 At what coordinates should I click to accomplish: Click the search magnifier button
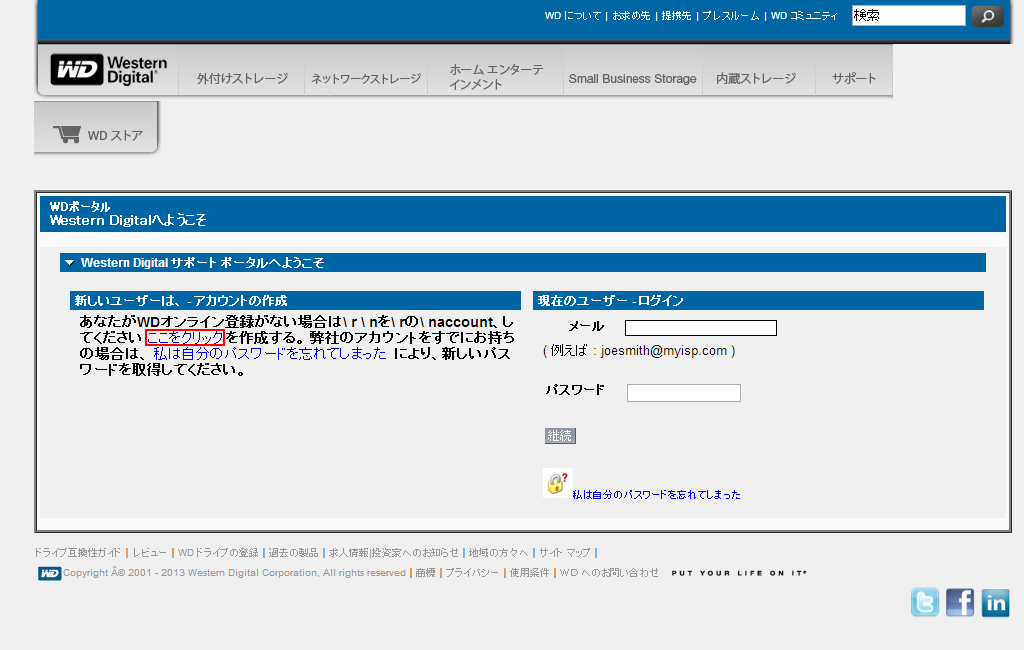click(x=987, y=16)
